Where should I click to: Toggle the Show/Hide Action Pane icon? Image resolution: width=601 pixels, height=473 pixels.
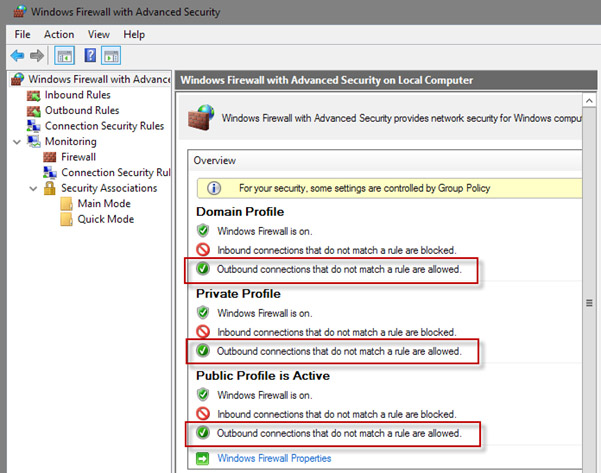pyautogui.click(x=111, y=56)
